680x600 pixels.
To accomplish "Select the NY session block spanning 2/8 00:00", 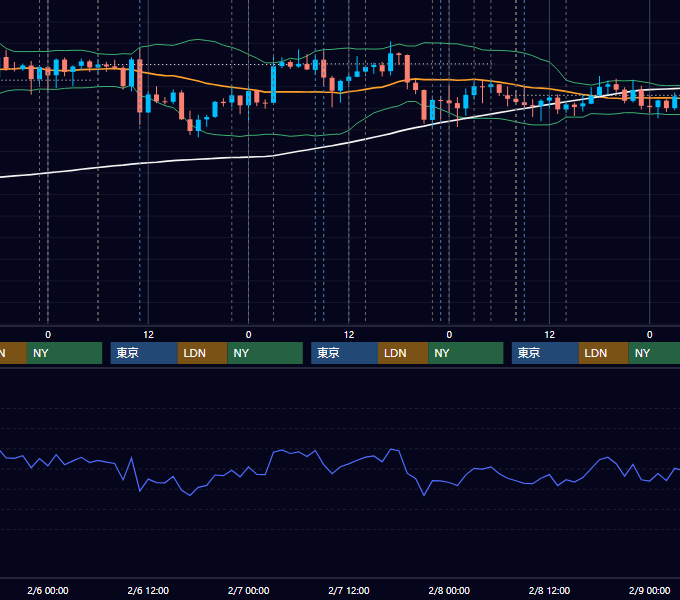I will 466,353.
